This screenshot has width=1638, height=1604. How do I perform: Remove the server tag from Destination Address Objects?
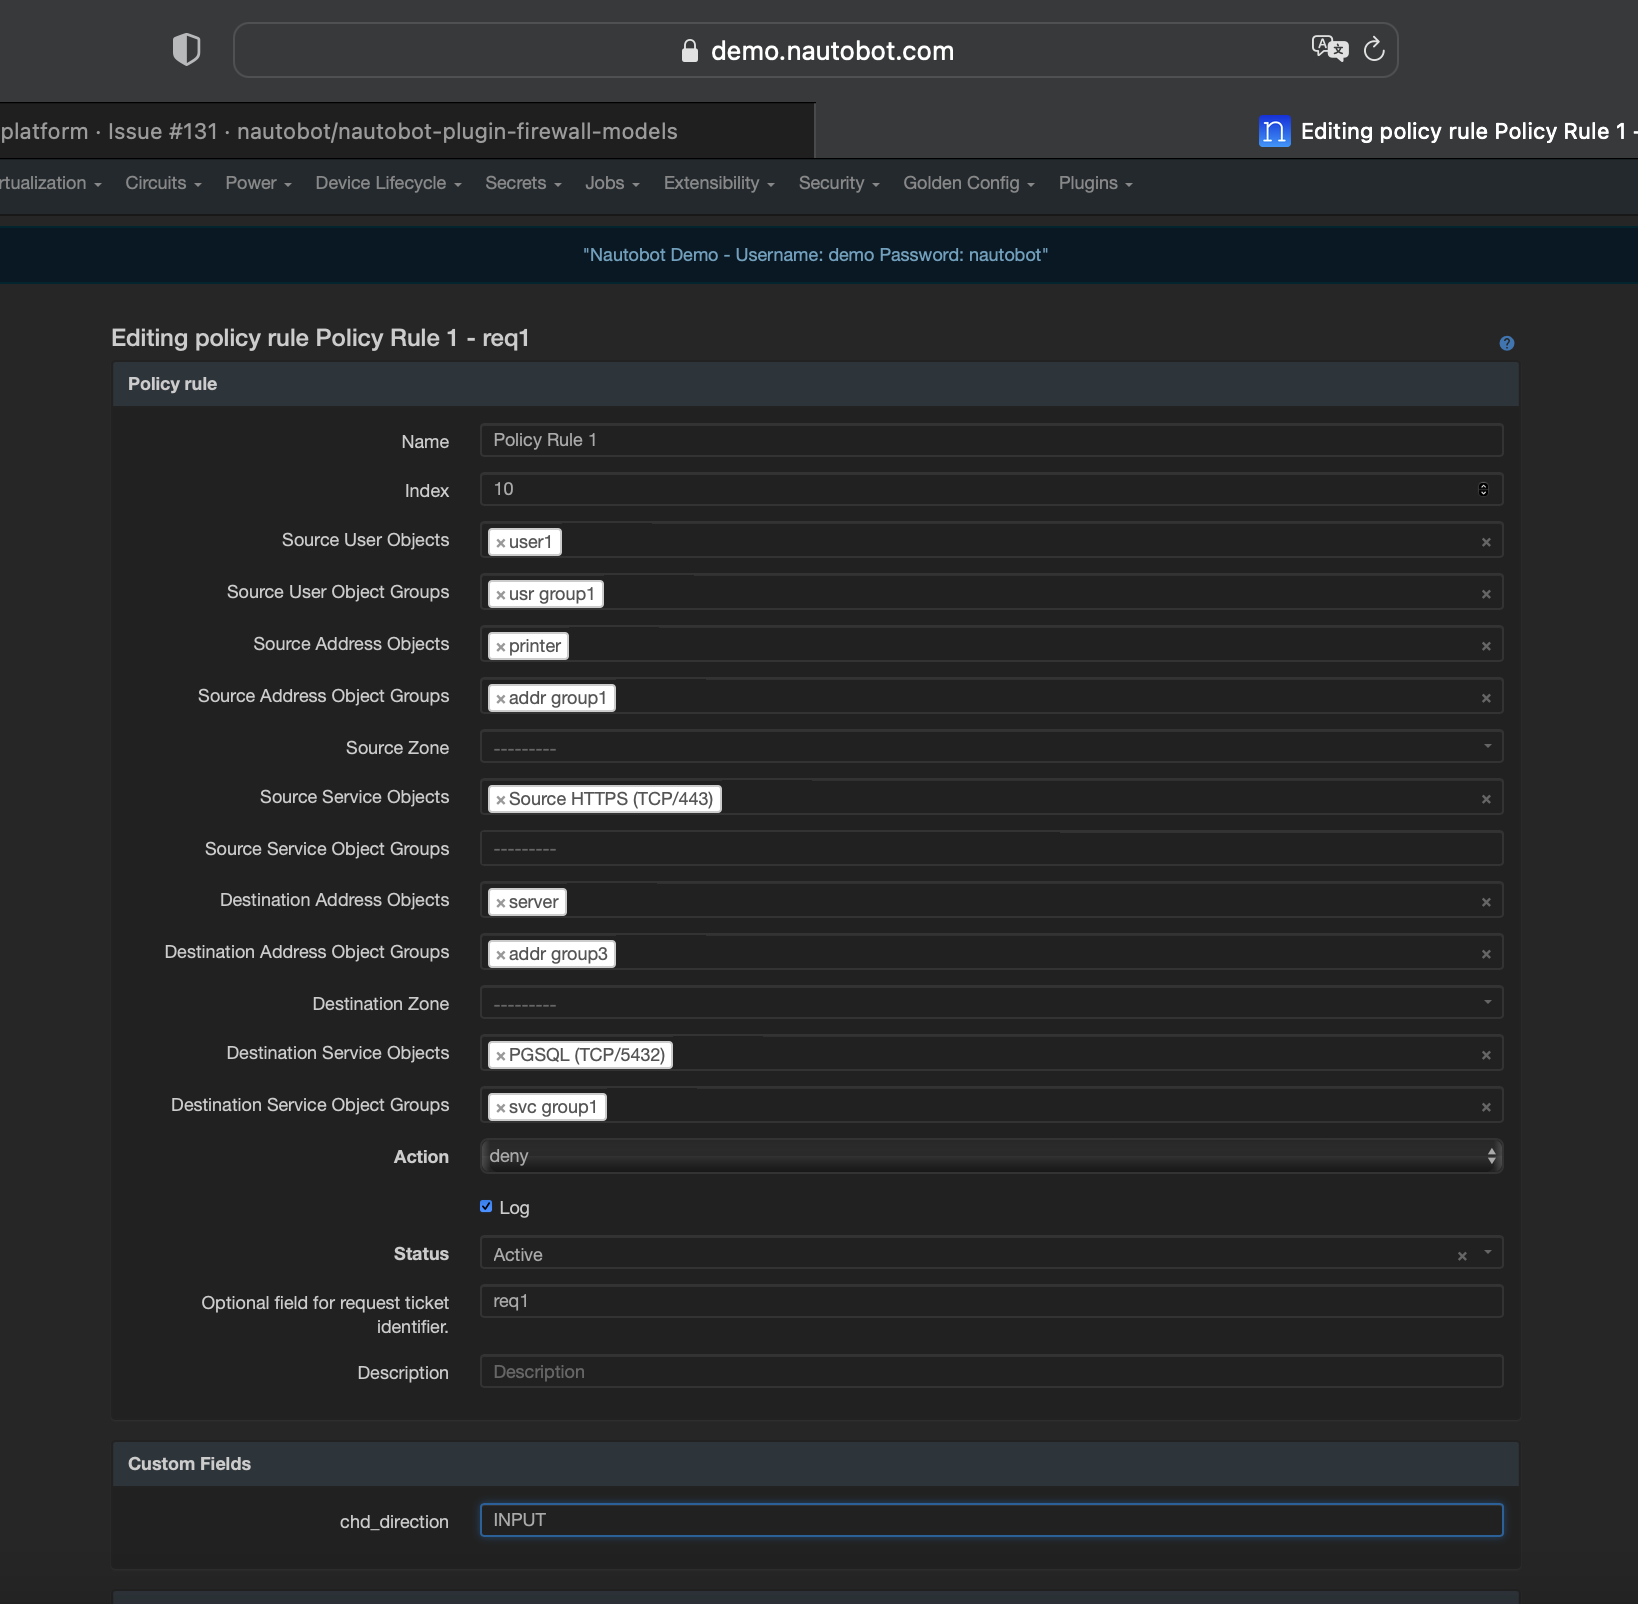point(502,901)
